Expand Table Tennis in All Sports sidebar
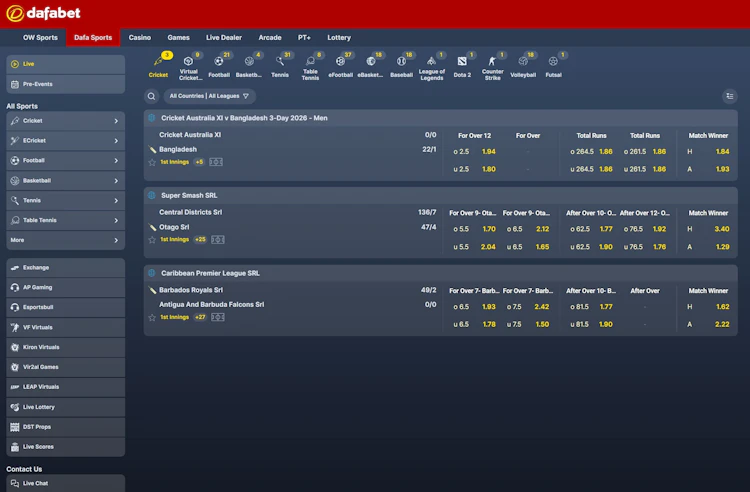The height and width of the screenshot is (492, 750). 66,220
